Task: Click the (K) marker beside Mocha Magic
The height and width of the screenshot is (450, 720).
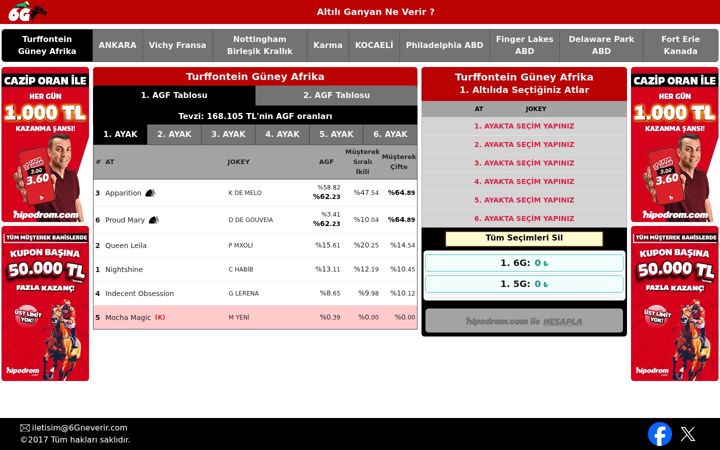Action: pyautogui.click(x=160, y=317)
